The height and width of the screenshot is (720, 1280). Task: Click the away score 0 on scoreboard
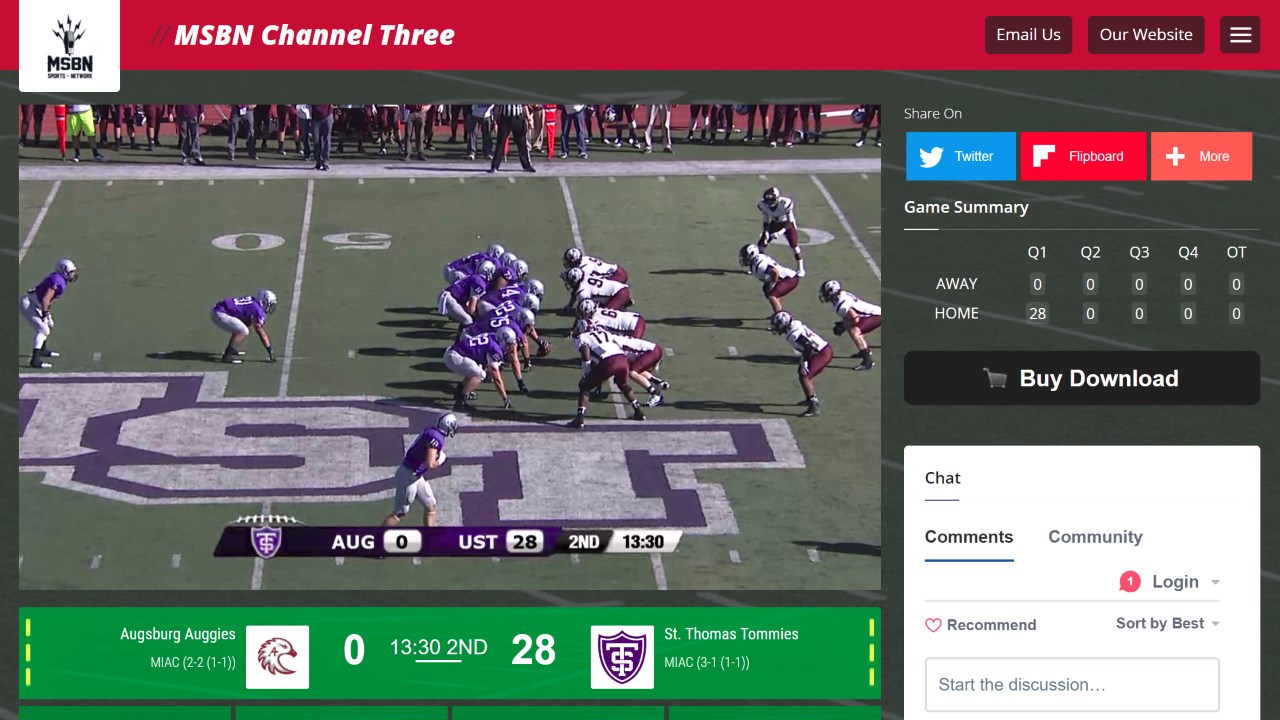(x=354, y=650)
